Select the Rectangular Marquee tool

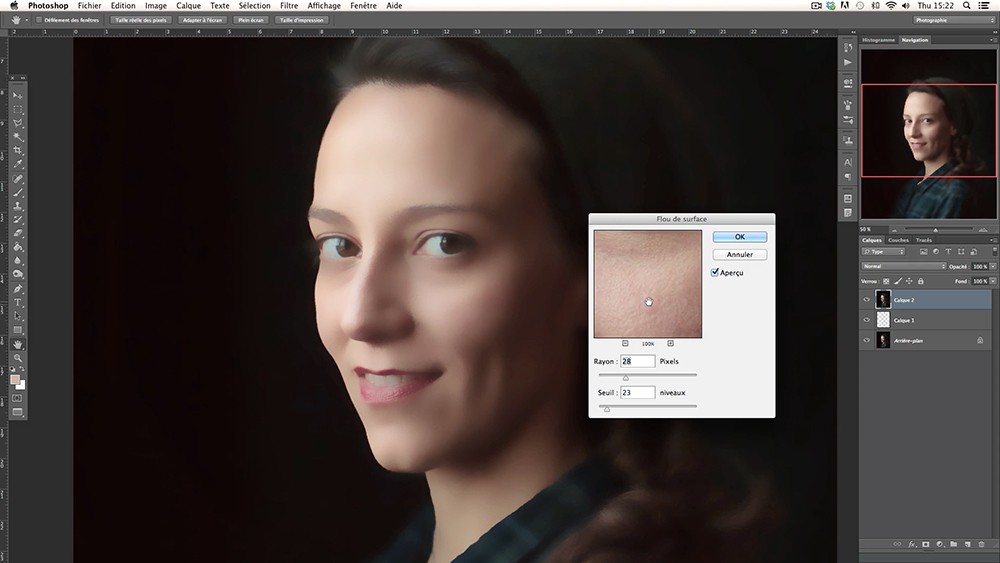18,110
